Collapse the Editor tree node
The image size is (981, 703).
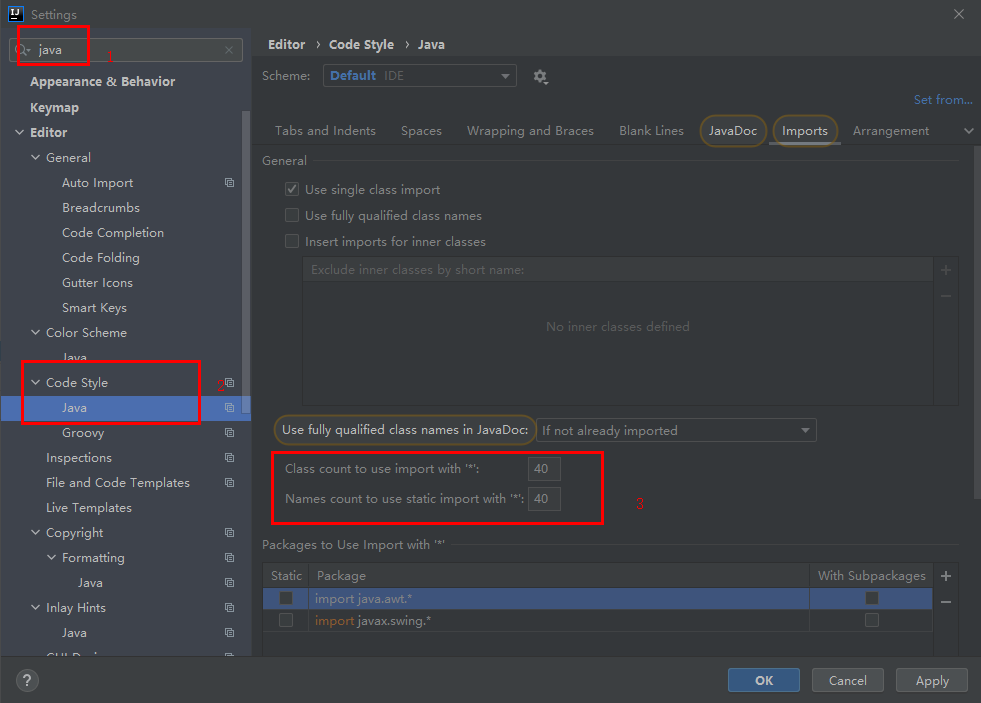tap(19, 133)
